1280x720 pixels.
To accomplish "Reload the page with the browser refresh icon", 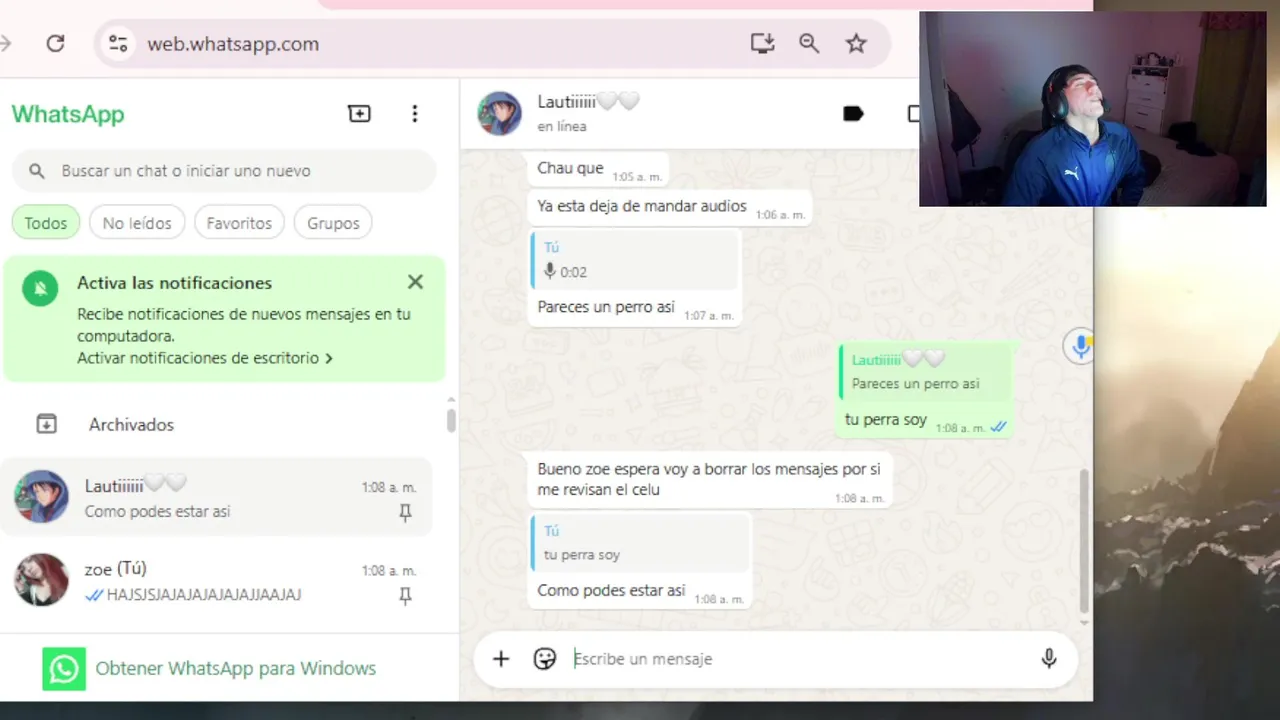I will [56, 43].
